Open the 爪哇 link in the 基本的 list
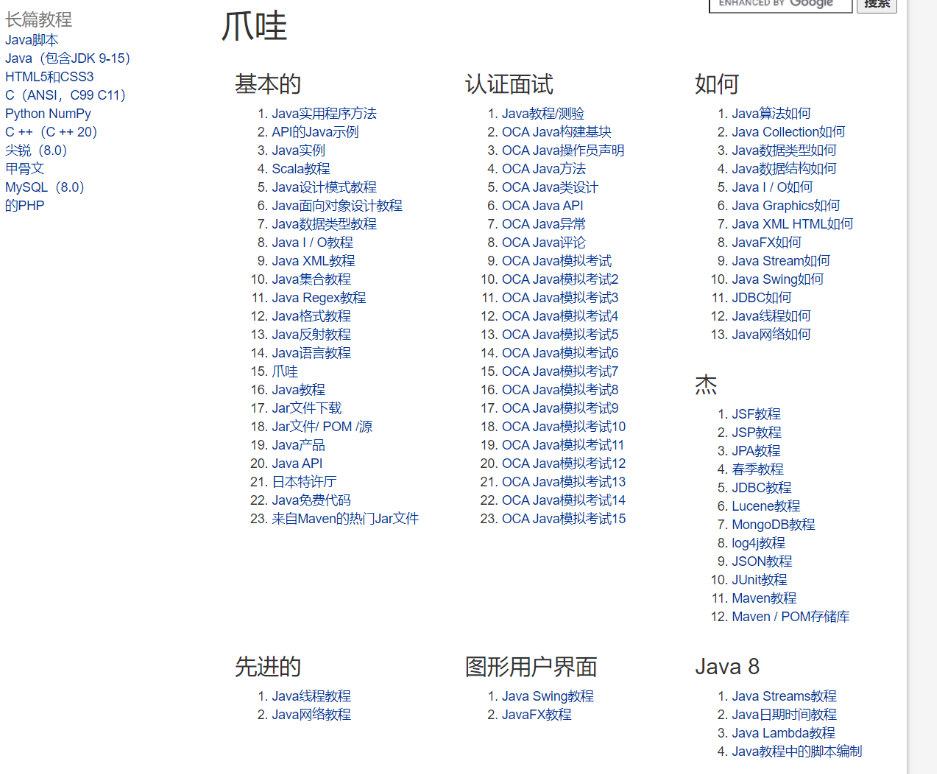The image size is (937, 774). coord(284,372)
